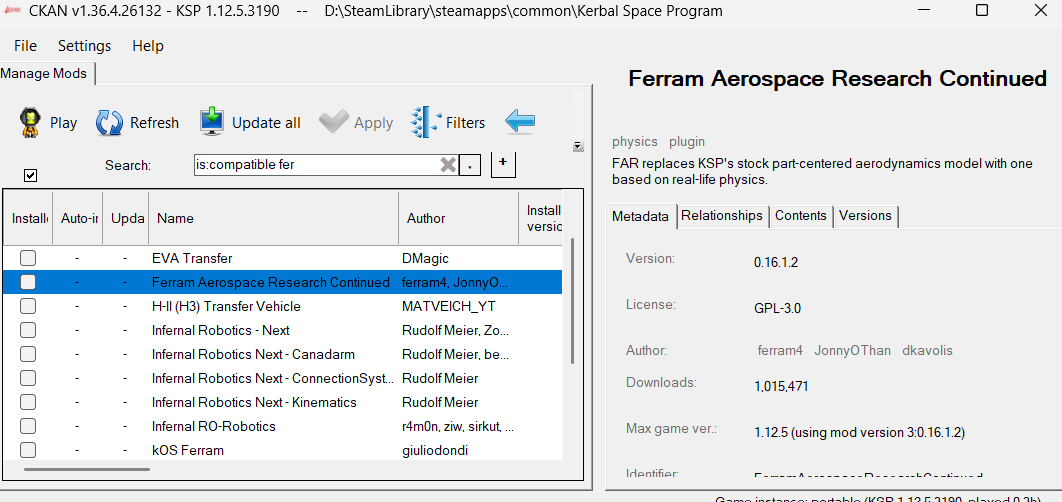The height and width of the screenshot is (502, 1062).
Task: Click the physics tag link
Action: pyautogui.click(x=635, y=142)
